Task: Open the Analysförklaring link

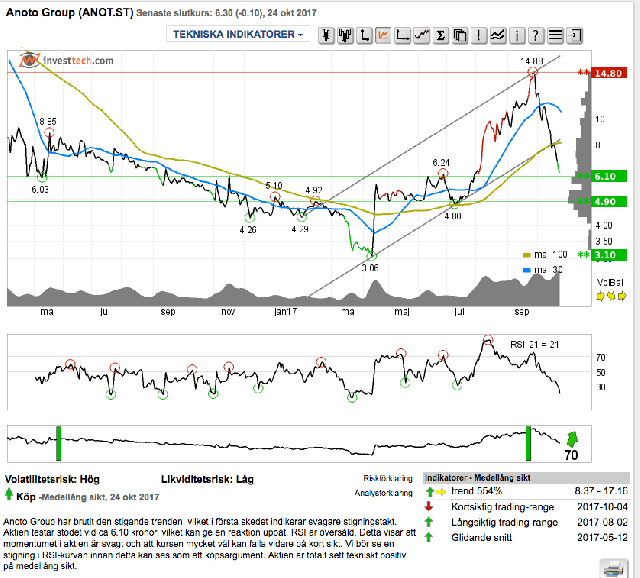Action: click(x=383, y=493)
